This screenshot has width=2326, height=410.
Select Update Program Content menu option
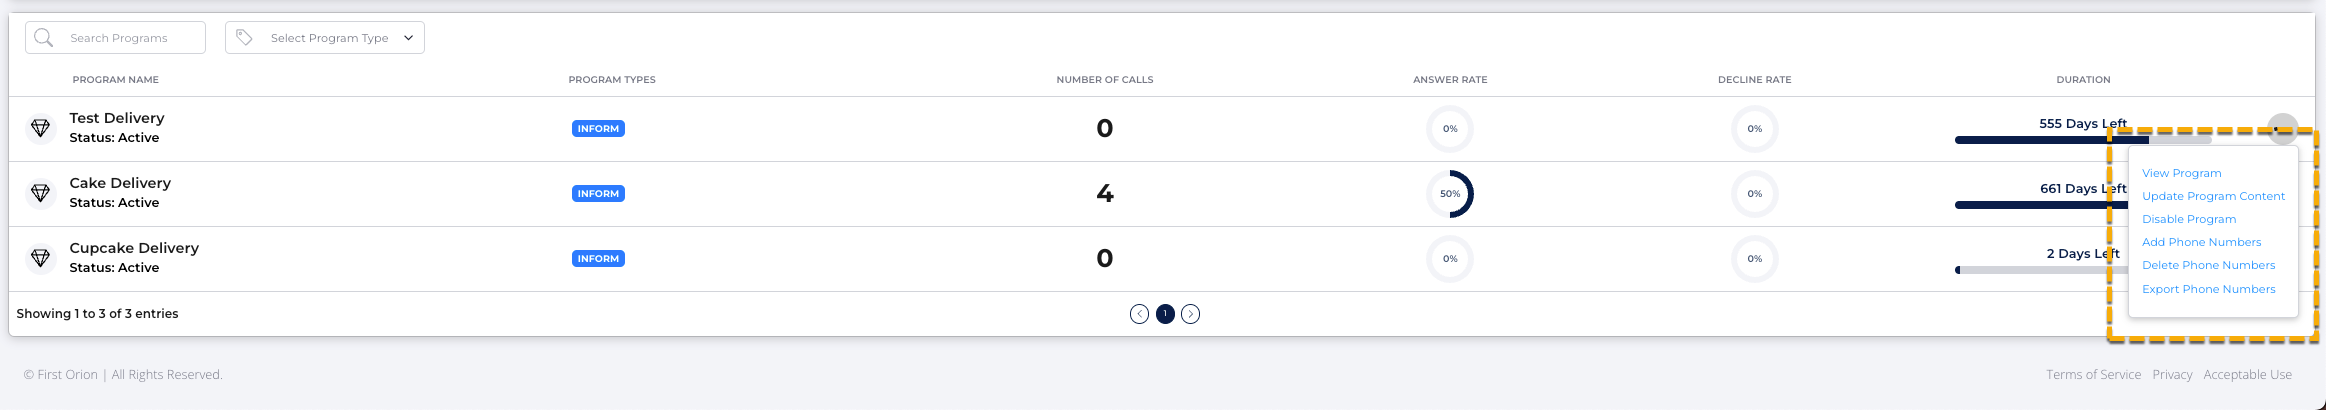click(x=2213, y=196)
